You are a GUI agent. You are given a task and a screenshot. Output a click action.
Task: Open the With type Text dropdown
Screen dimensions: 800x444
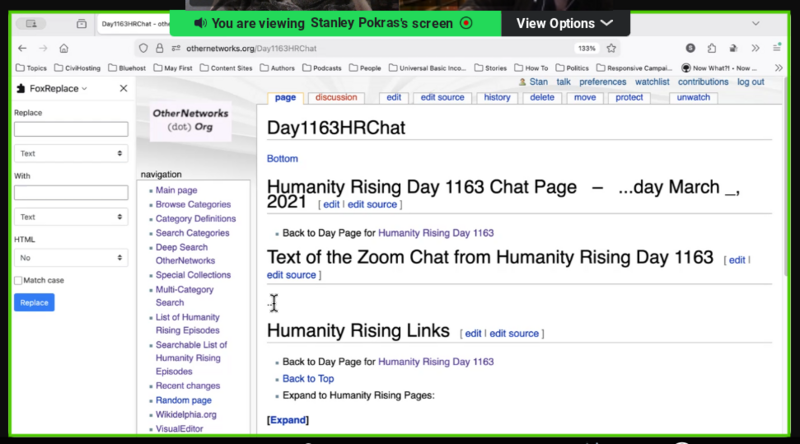pyautogui.click(x=71, y=217)
